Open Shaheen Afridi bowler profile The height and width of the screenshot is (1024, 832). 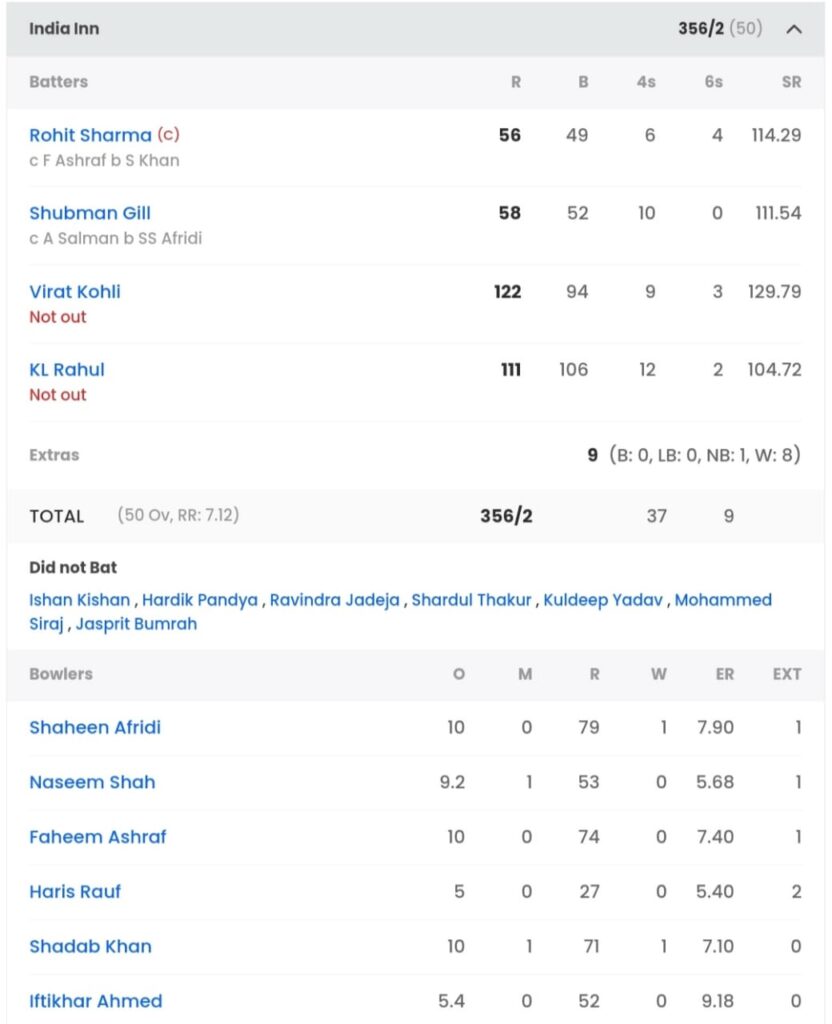pos(95,728)
